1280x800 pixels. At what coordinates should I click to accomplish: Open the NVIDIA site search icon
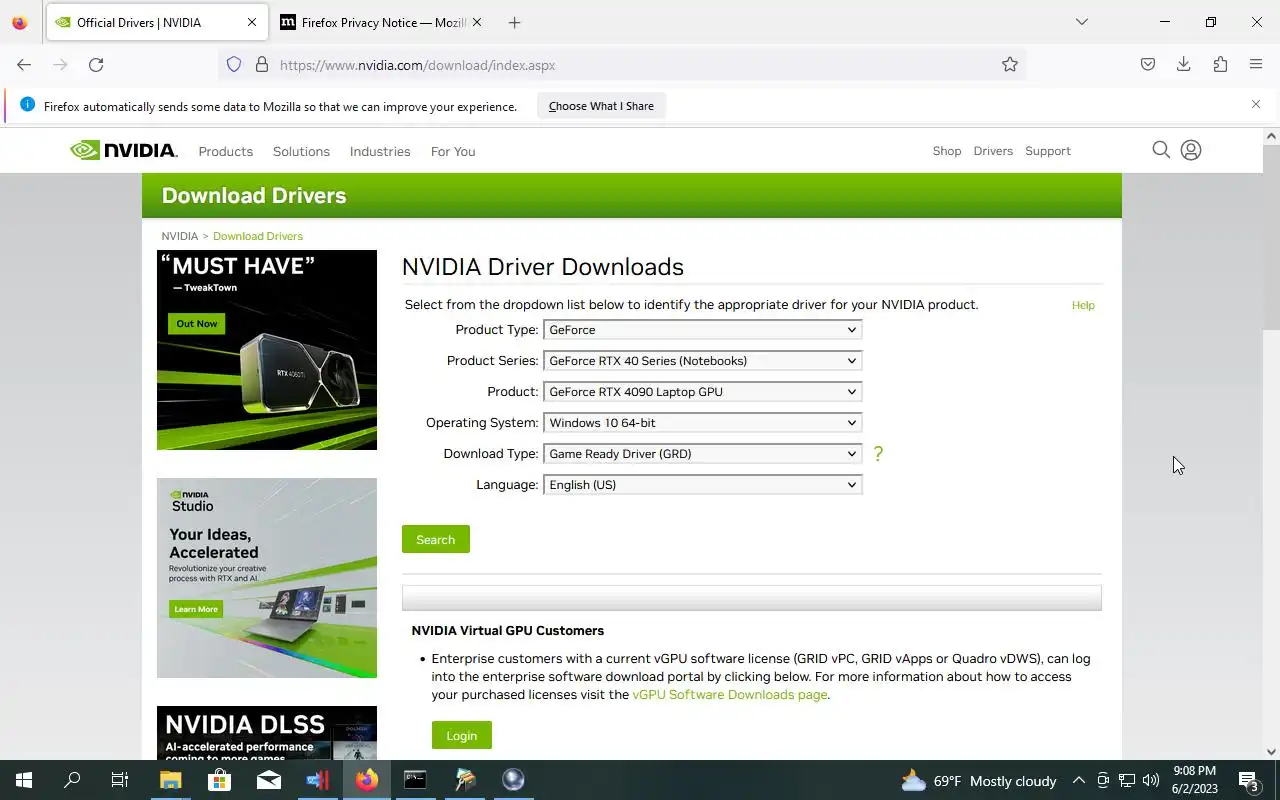tap(1161, 150)
